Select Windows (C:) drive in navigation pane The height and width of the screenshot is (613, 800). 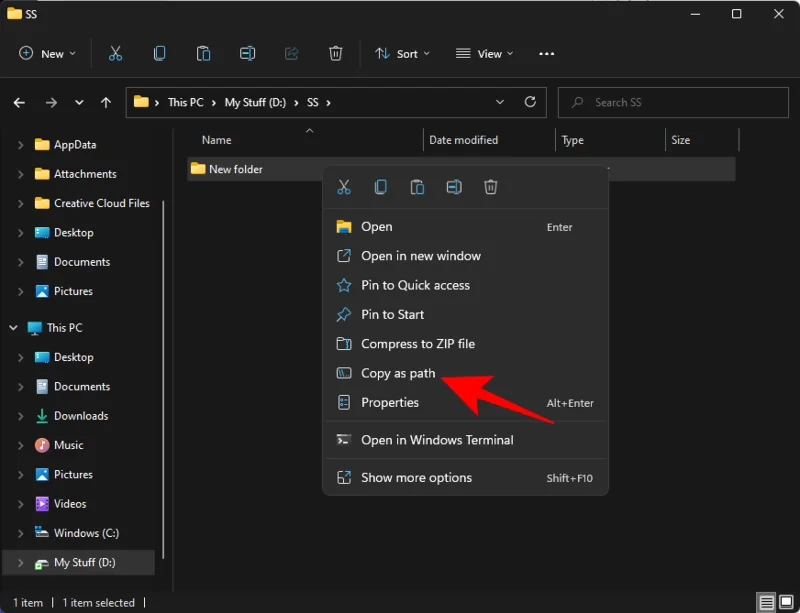pyautogui.click(x=86, y=533)
